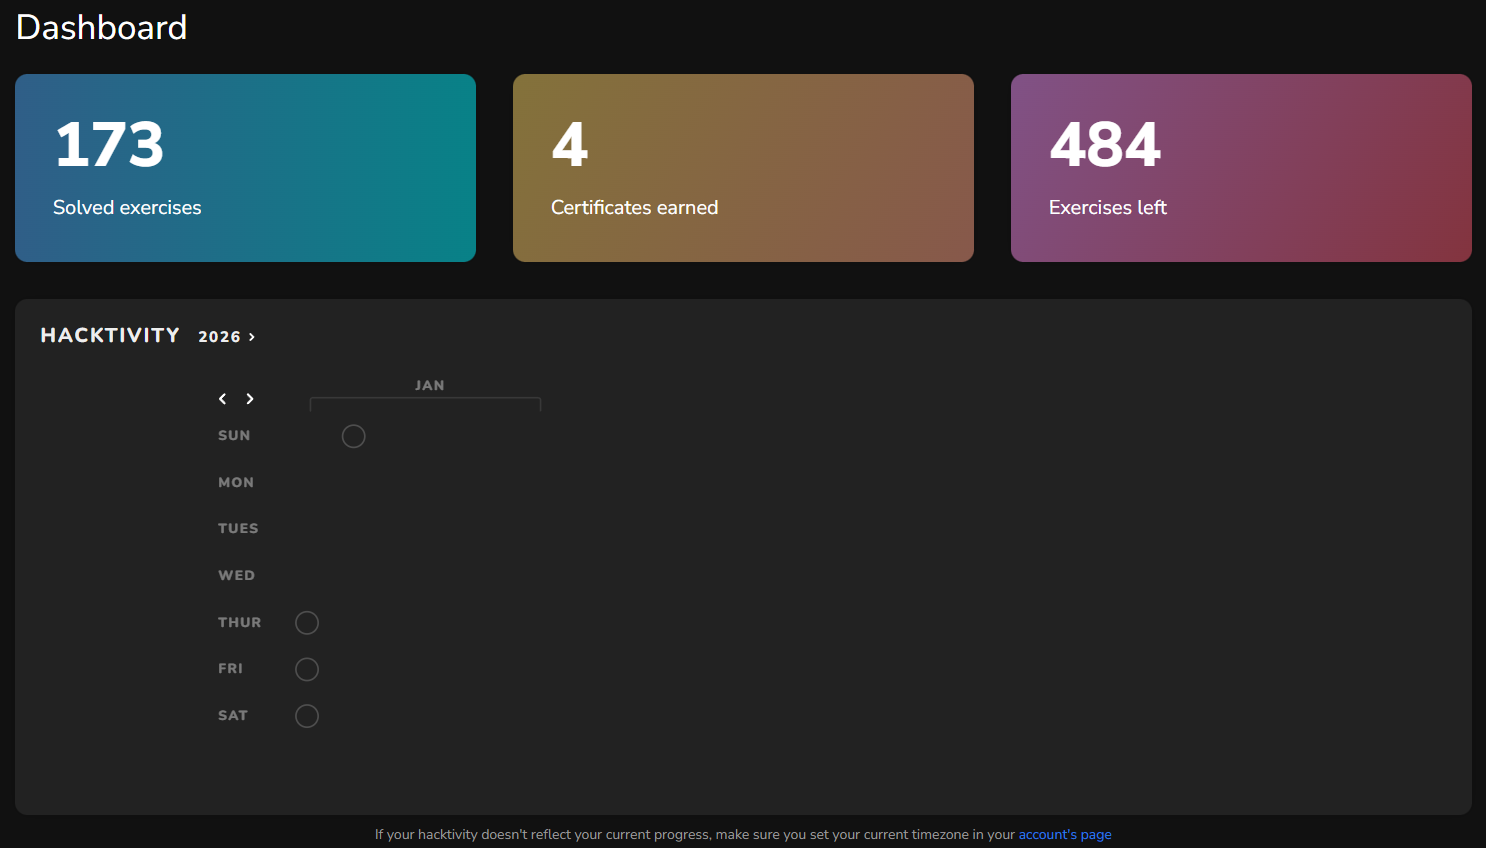The image size is (1486, 848).
Task: Select the Saturday activity circle
Action: coord(307,716)
